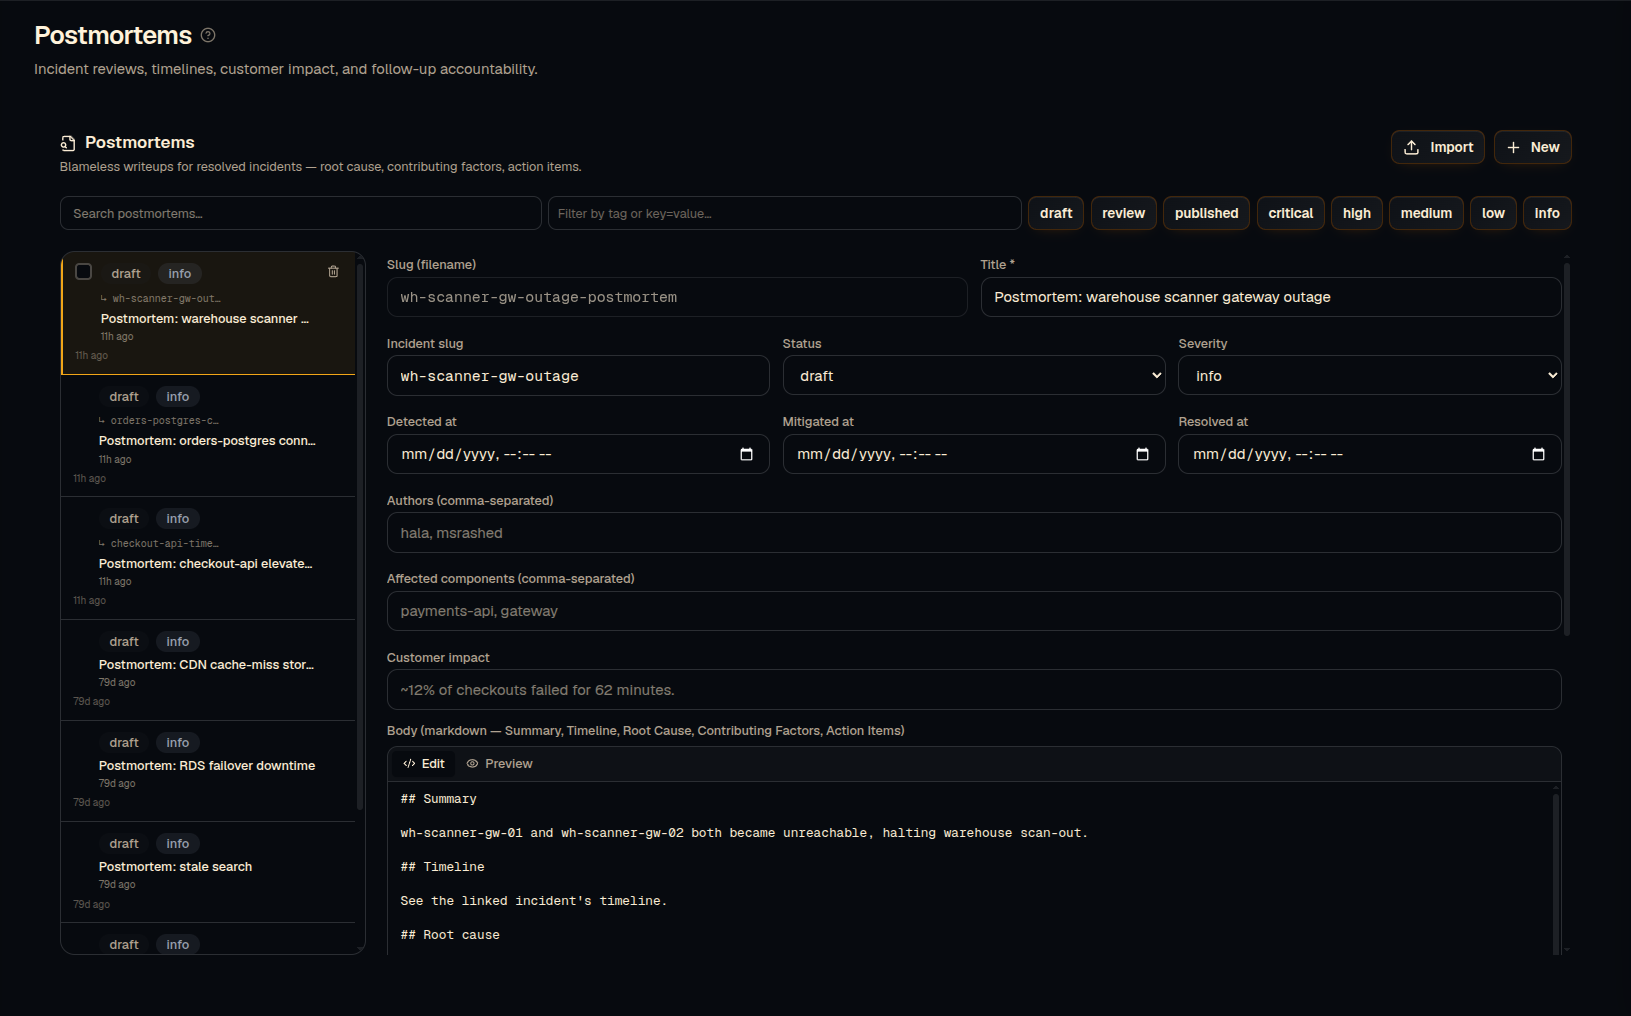Focus the Filter by tag or key=value field

coord(784,213)
